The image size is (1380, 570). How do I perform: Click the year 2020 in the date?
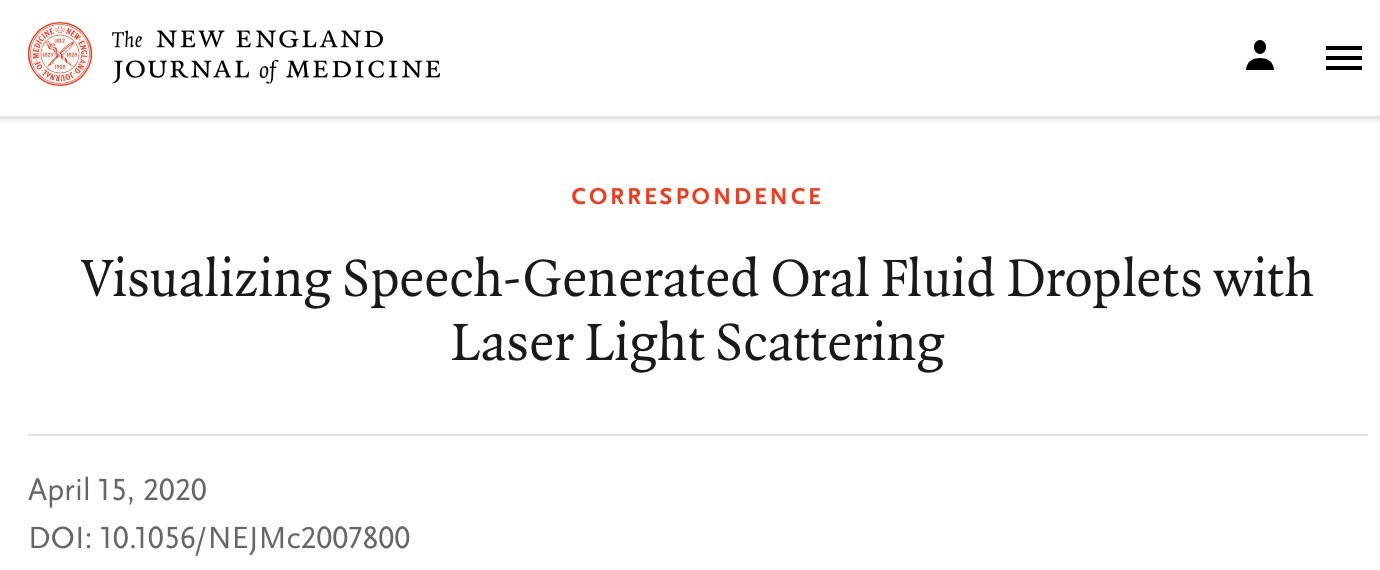tap(175, 490)
